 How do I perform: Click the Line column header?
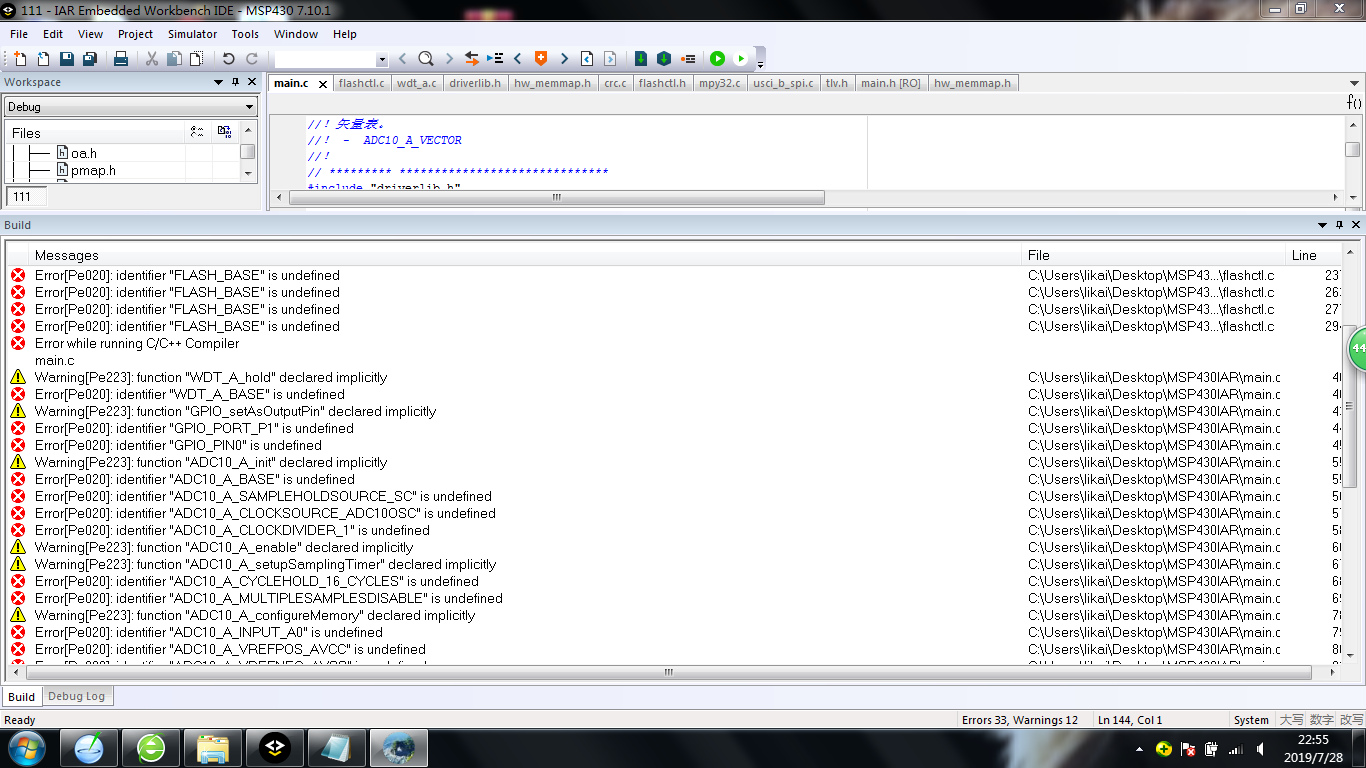(1313, 255)
